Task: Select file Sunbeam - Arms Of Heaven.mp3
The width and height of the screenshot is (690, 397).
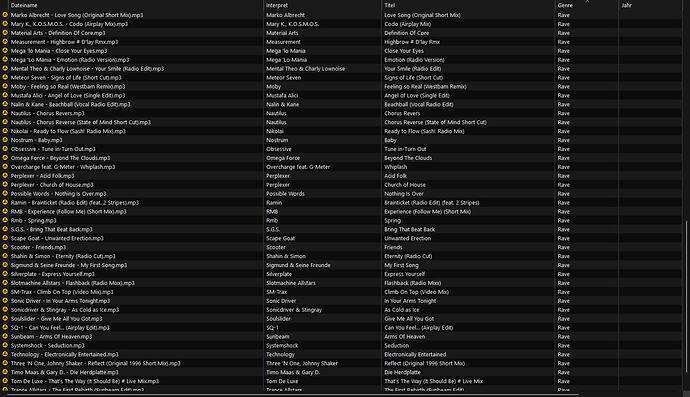Action: coord(51,336)
